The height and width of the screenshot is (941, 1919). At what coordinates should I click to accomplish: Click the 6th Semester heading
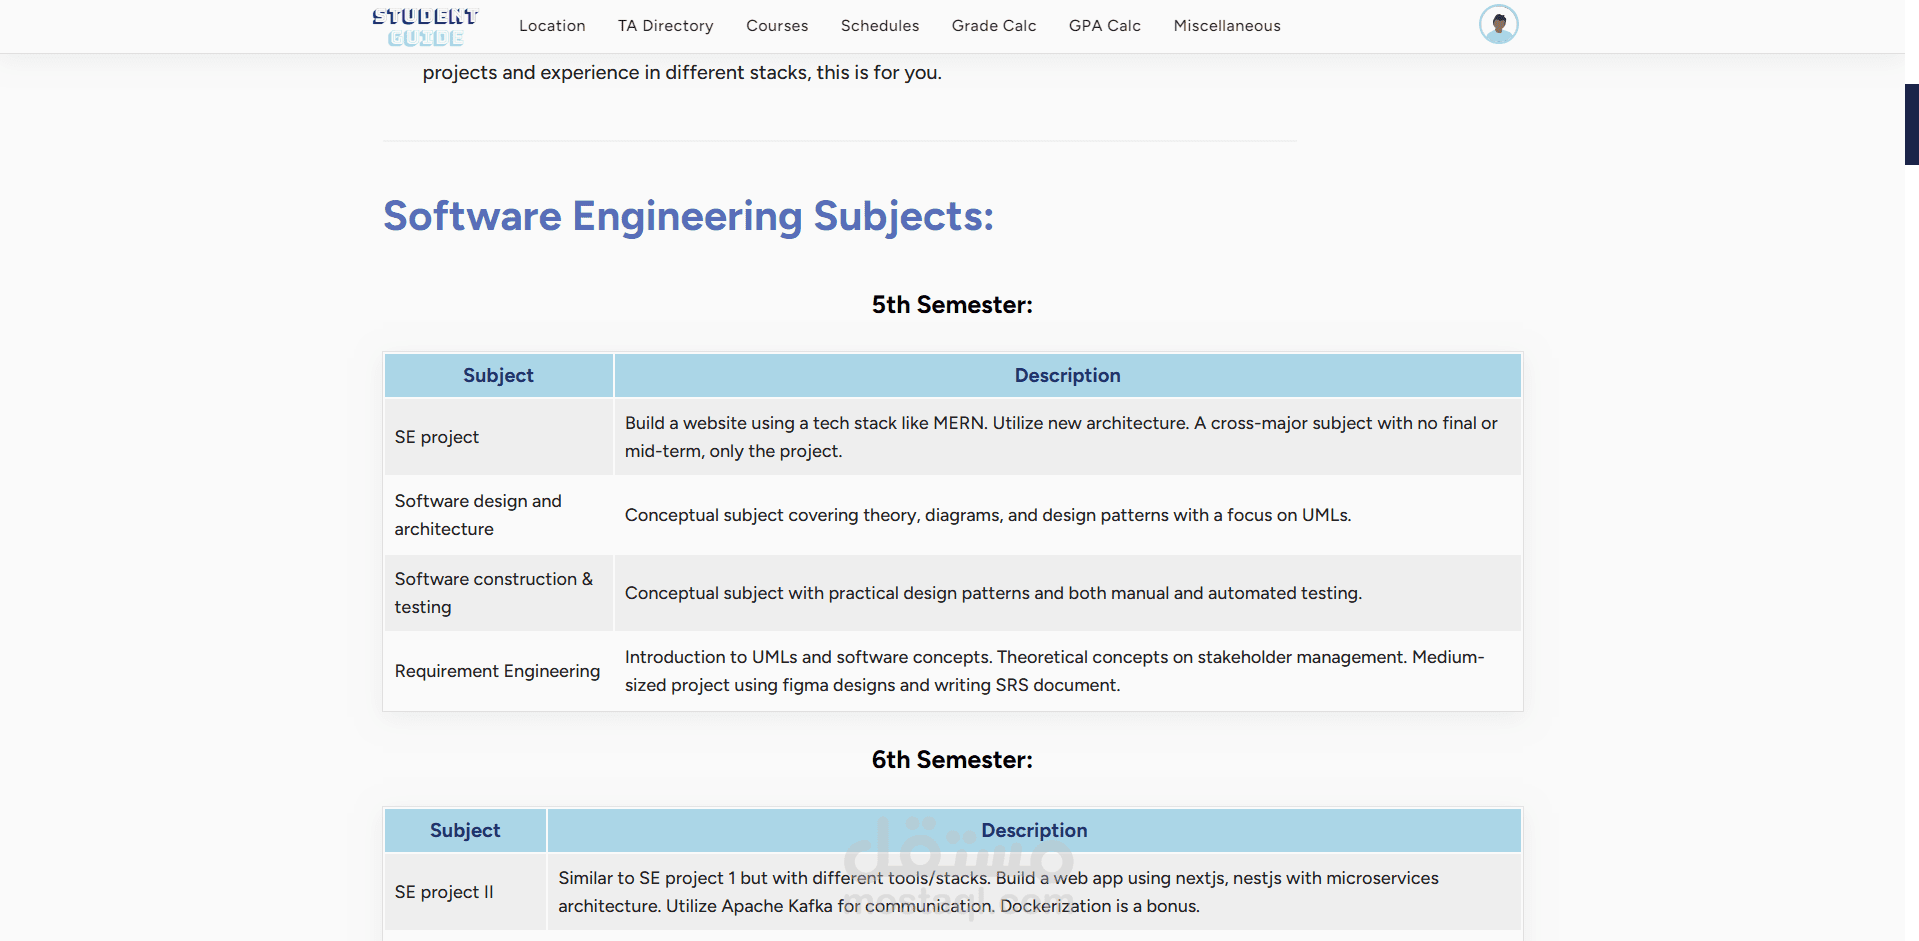pyautogui.click(x=952, y=760)
